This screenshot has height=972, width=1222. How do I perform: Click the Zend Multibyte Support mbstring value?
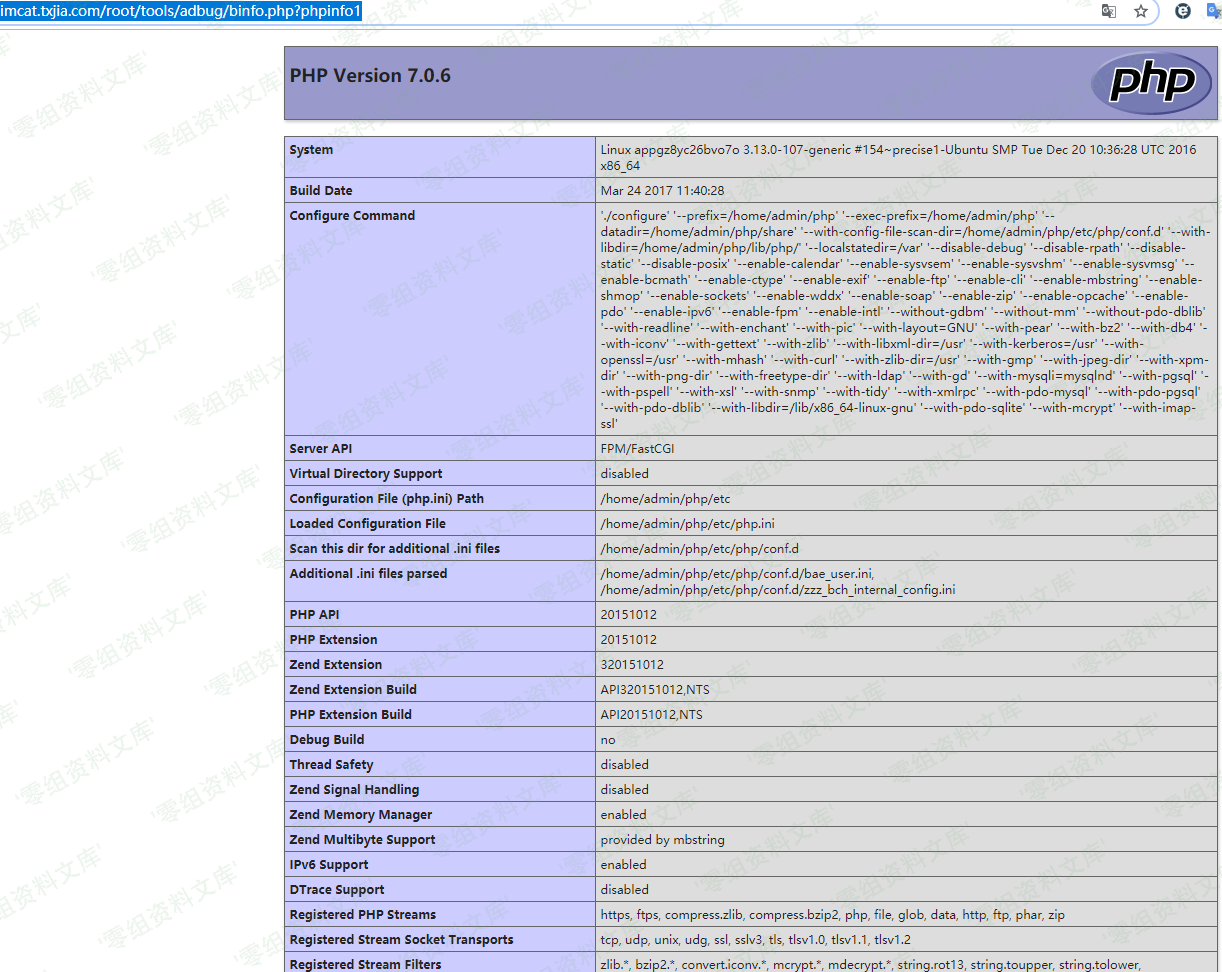pyautogui.click(x=662, y=840)
